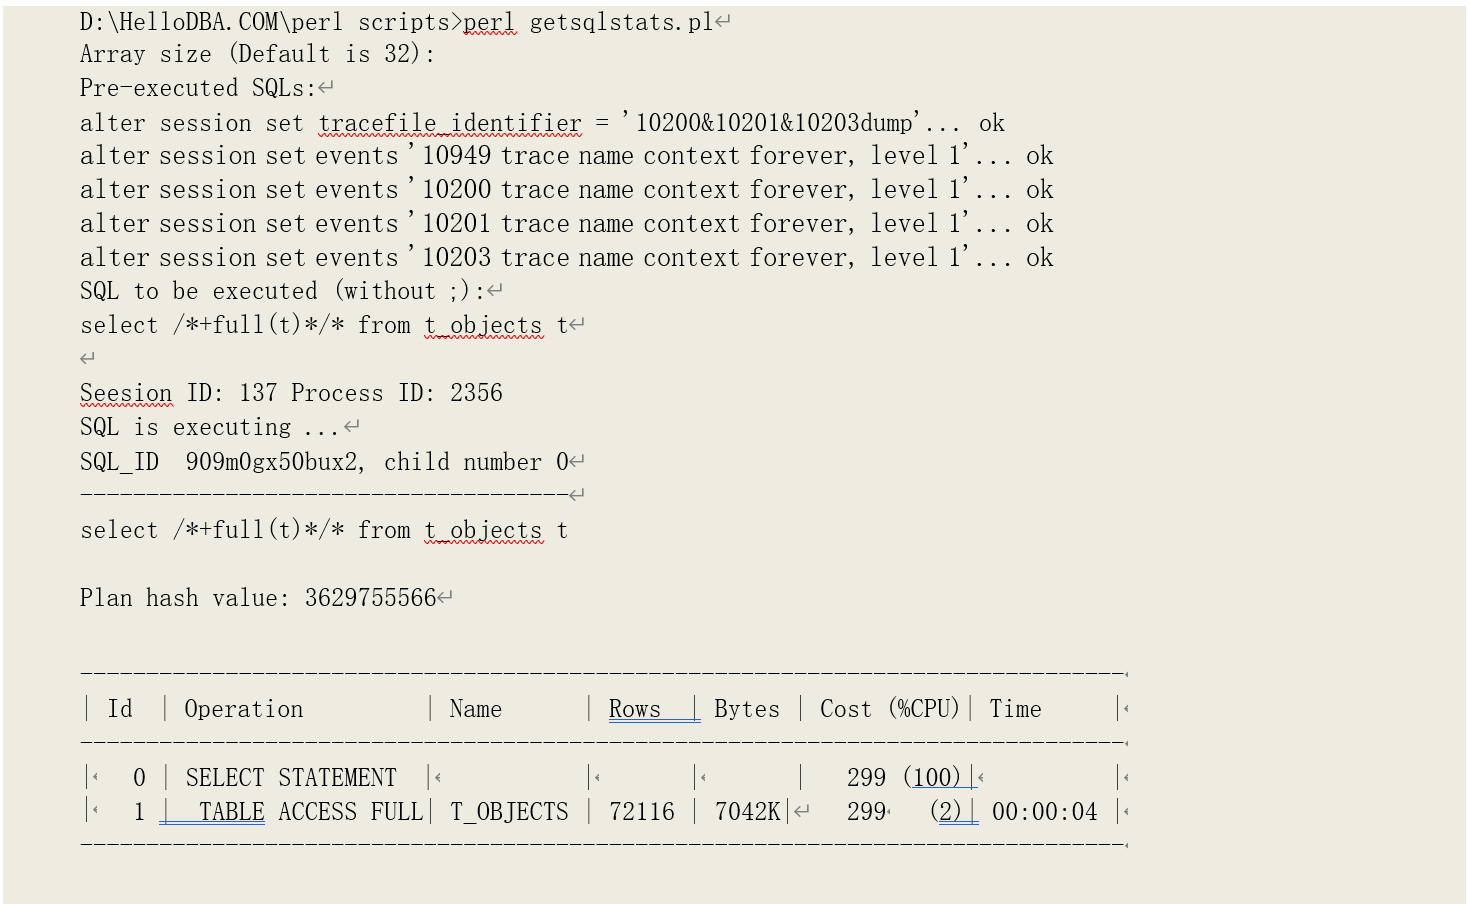Click the "Time" column header
Image resolution: width=1468 pixels, height=904 pixels.
coord(1015,709)
